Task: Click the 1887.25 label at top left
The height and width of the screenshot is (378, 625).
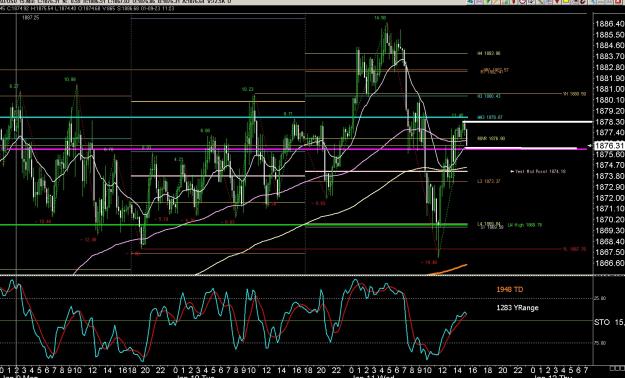Action: [x=31, y=18]
